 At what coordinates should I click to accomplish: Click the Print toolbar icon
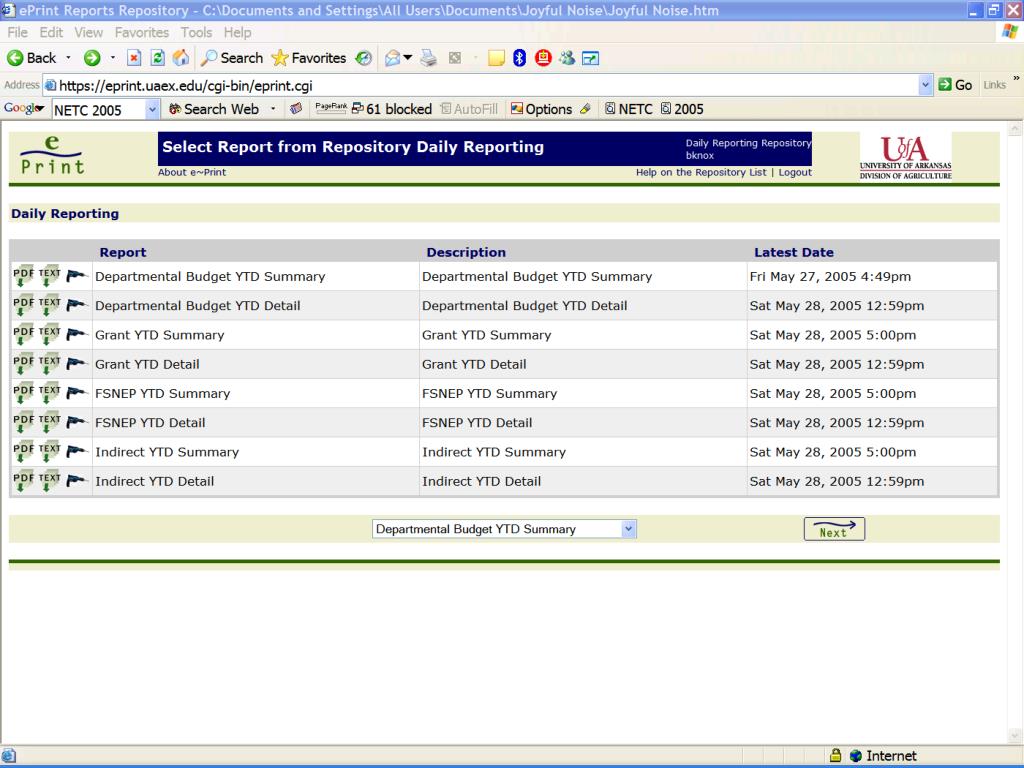click(428, 58)
